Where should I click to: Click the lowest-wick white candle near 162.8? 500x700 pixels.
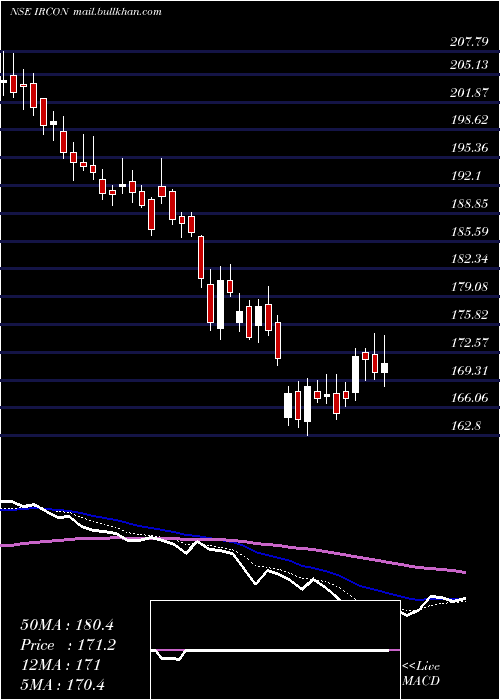coord(307,404)
